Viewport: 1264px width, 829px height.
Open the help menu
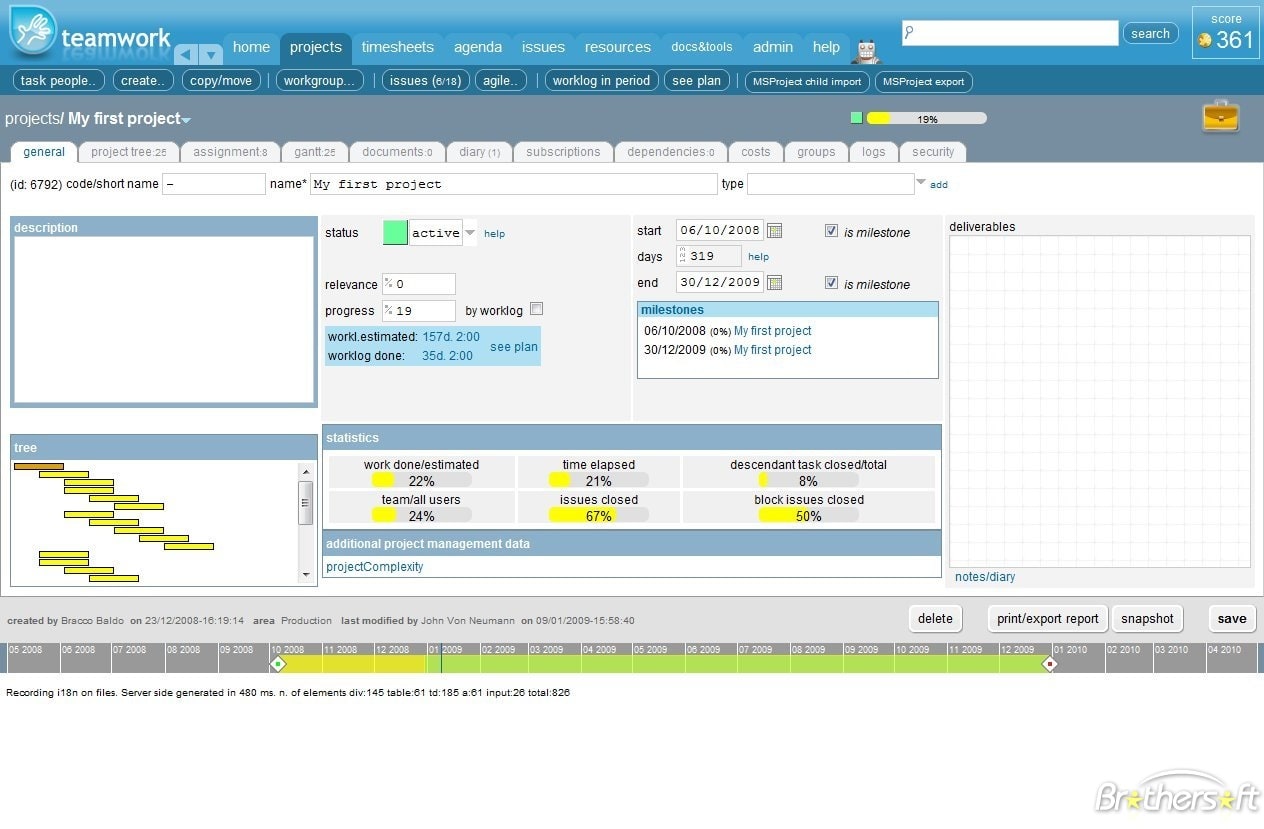coord(827,47)
